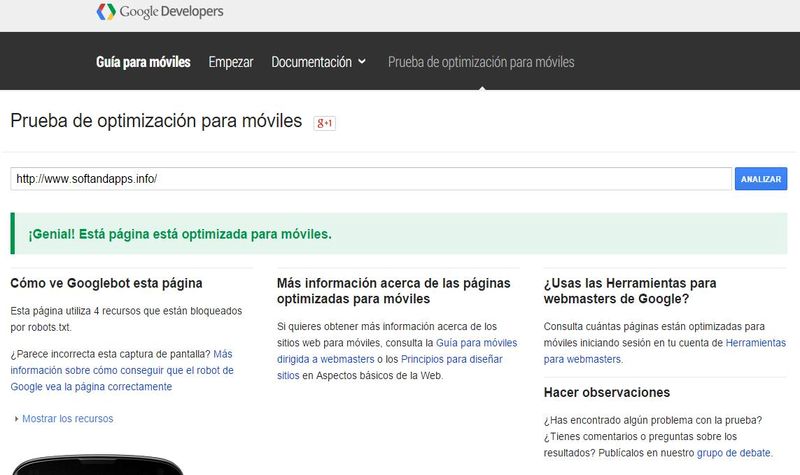The image size is (800, 475).
Task: Click the 'Más información acerca de las páginas' heading
Action: tap(393, 291)
